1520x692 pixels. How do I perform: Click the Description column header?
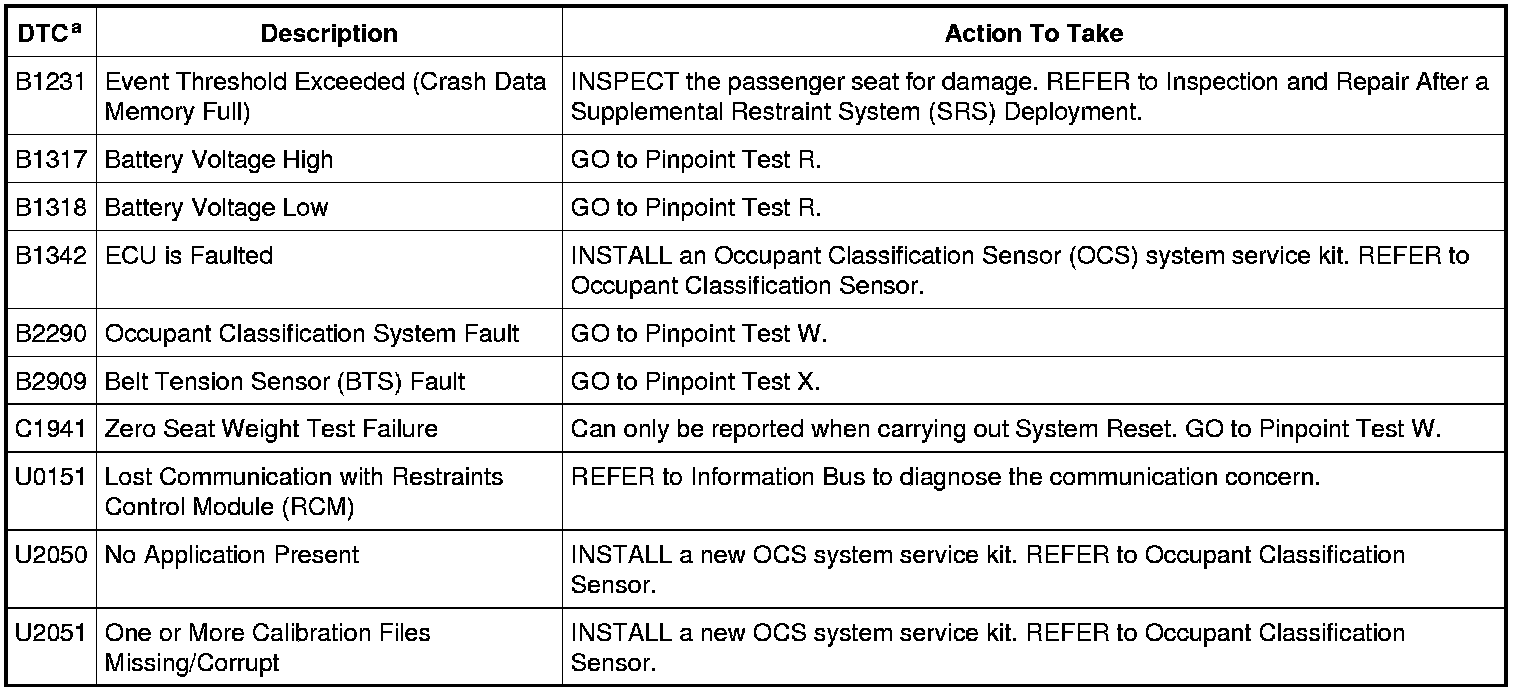[x=329, y=33]
